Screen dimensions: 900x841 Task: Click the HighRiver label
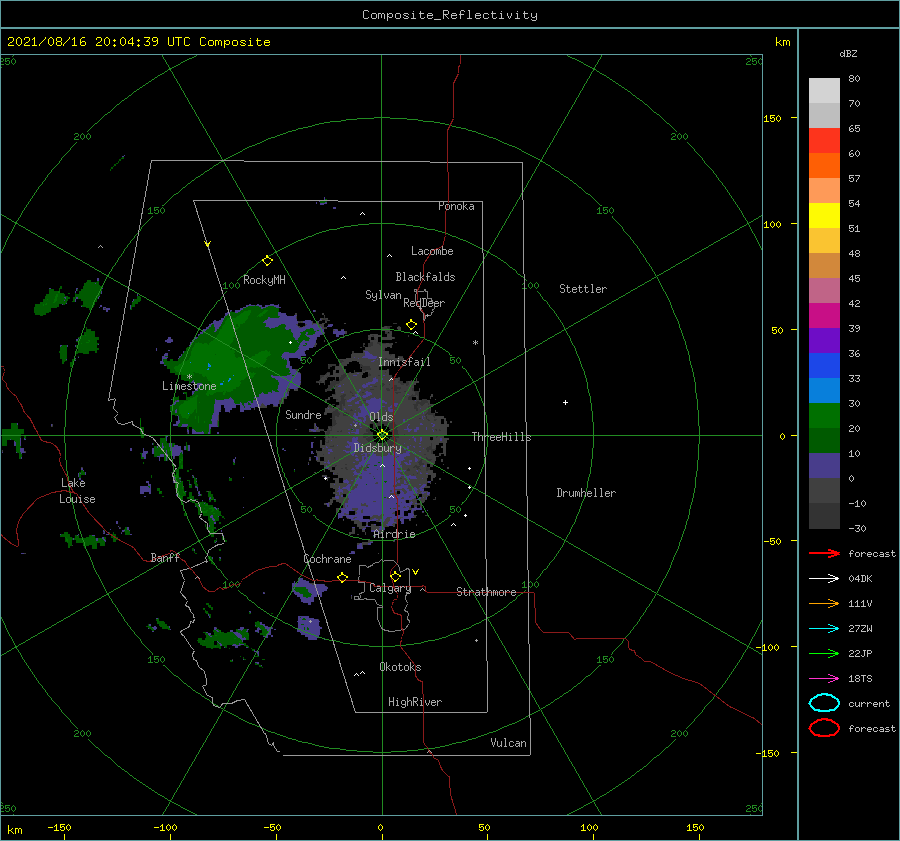click(415, 702)
